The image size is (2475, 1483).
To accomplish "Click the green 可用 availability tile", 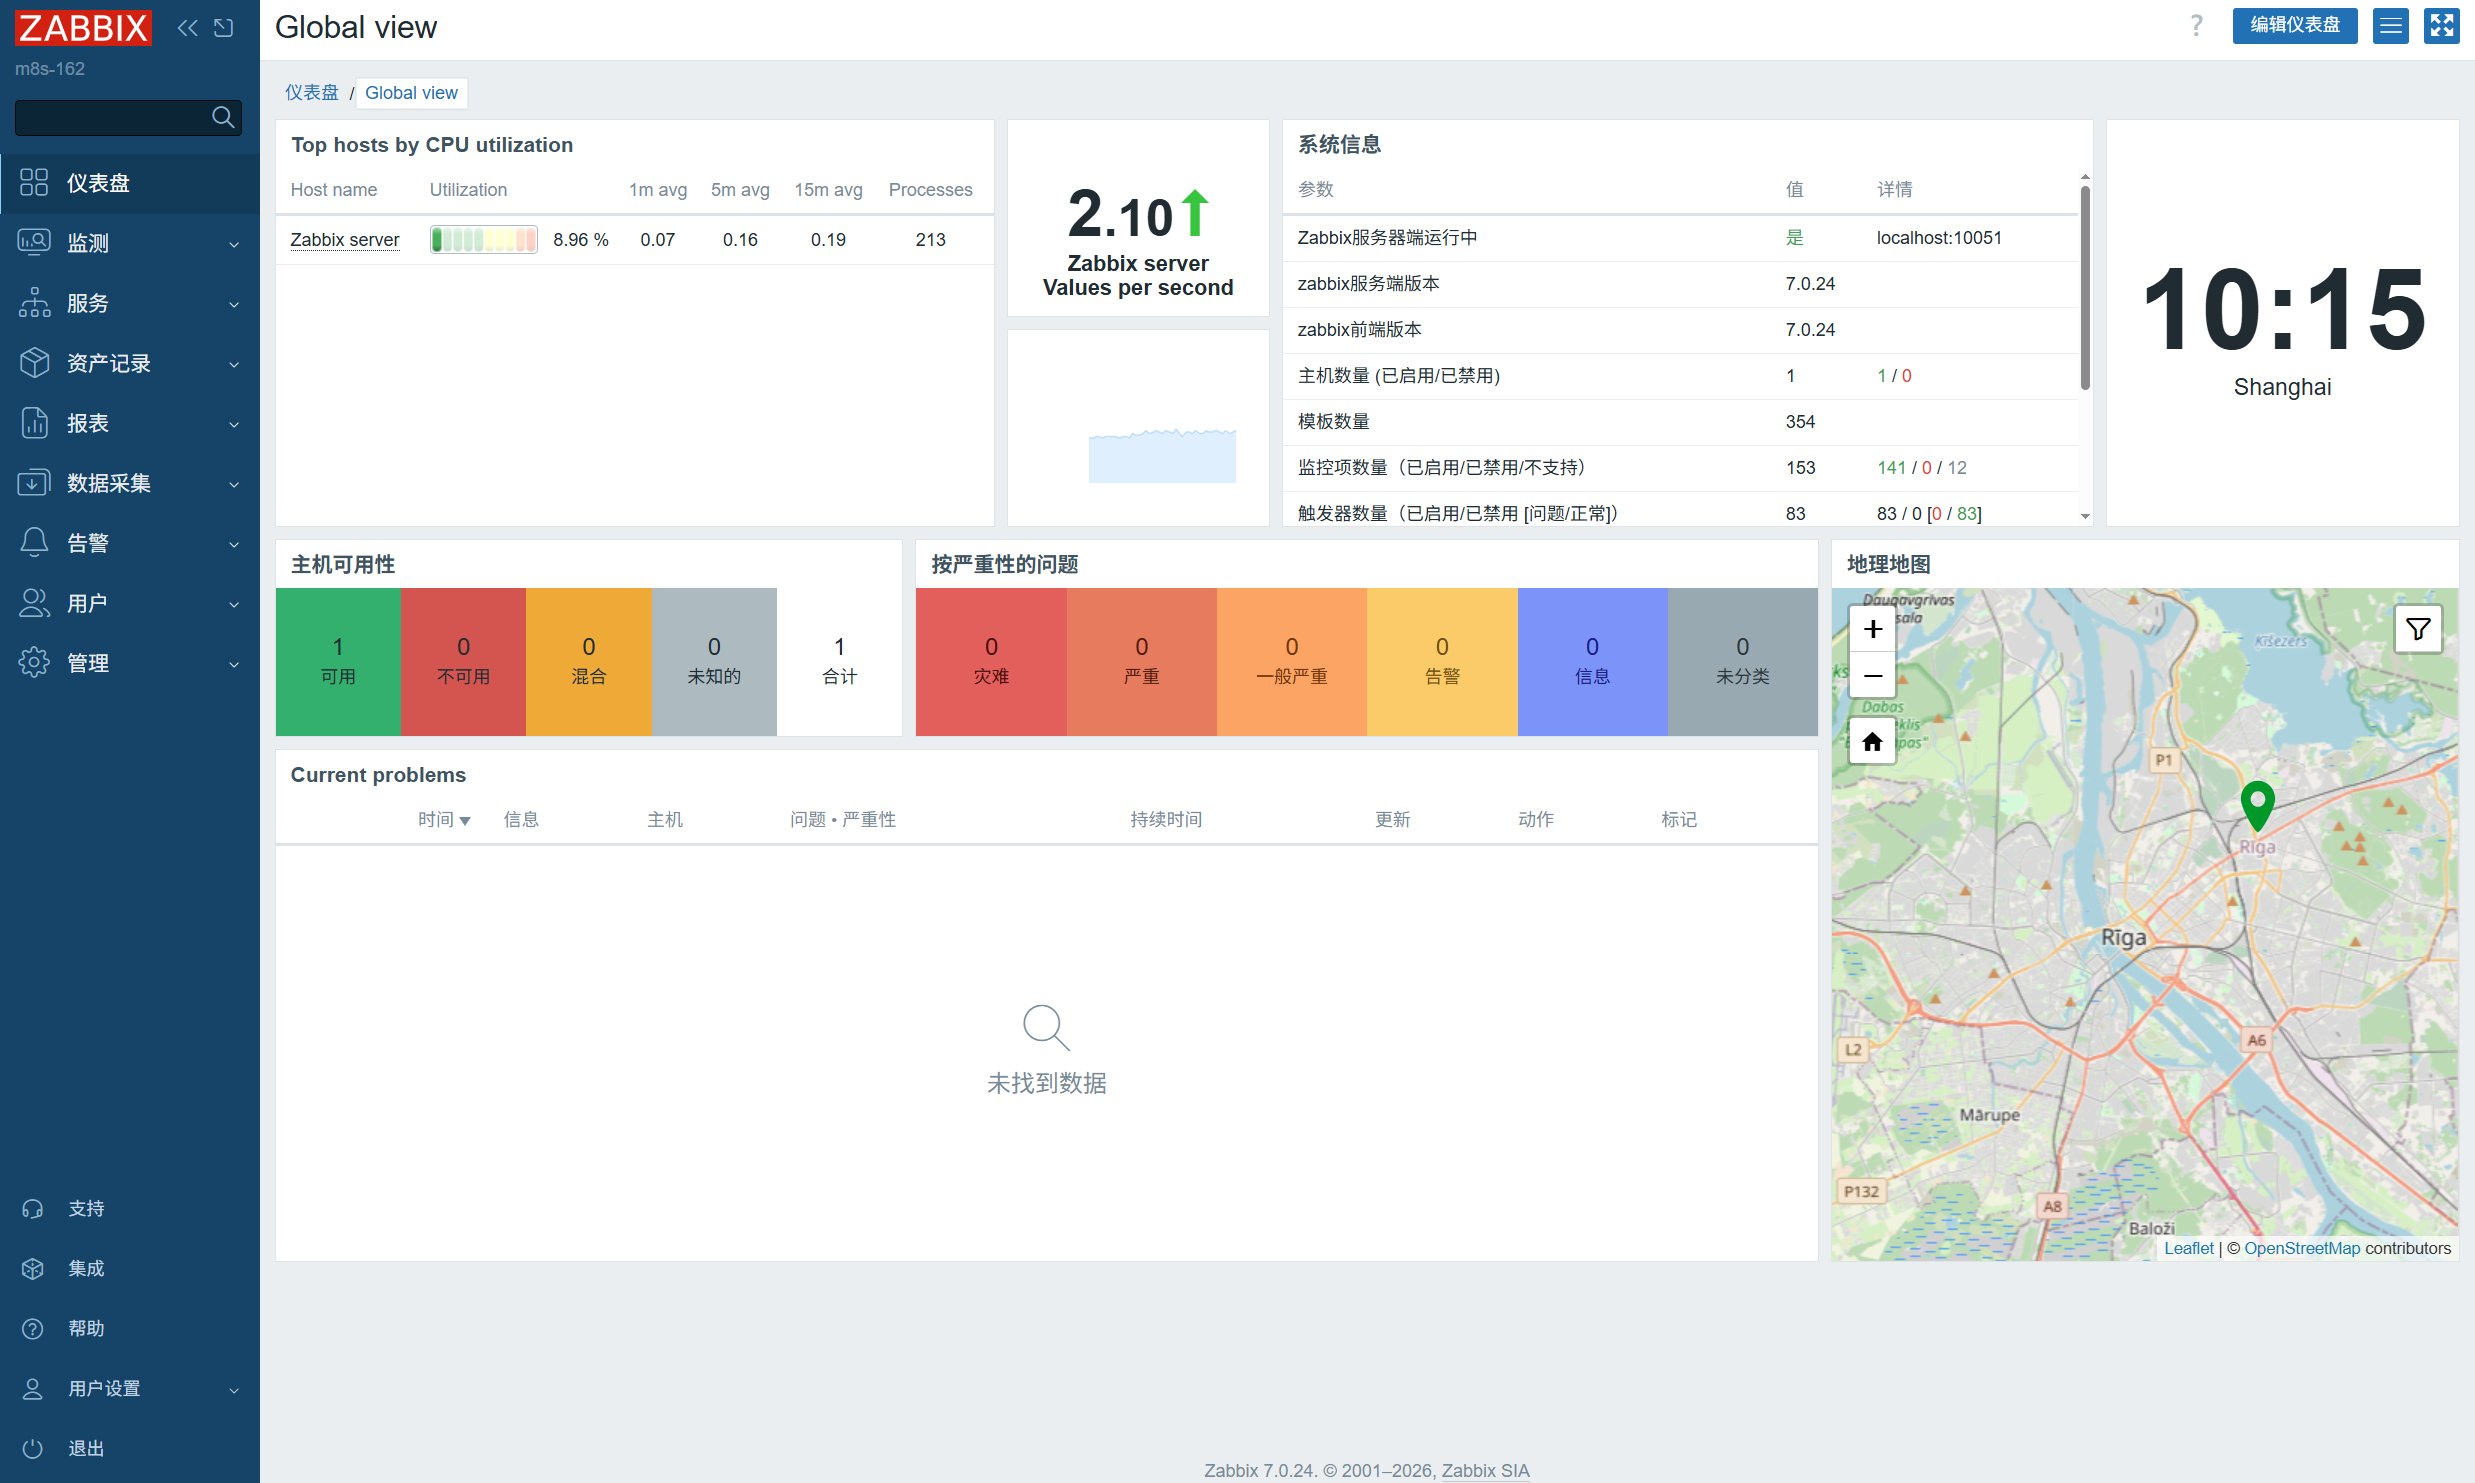I will click(338, 661).
